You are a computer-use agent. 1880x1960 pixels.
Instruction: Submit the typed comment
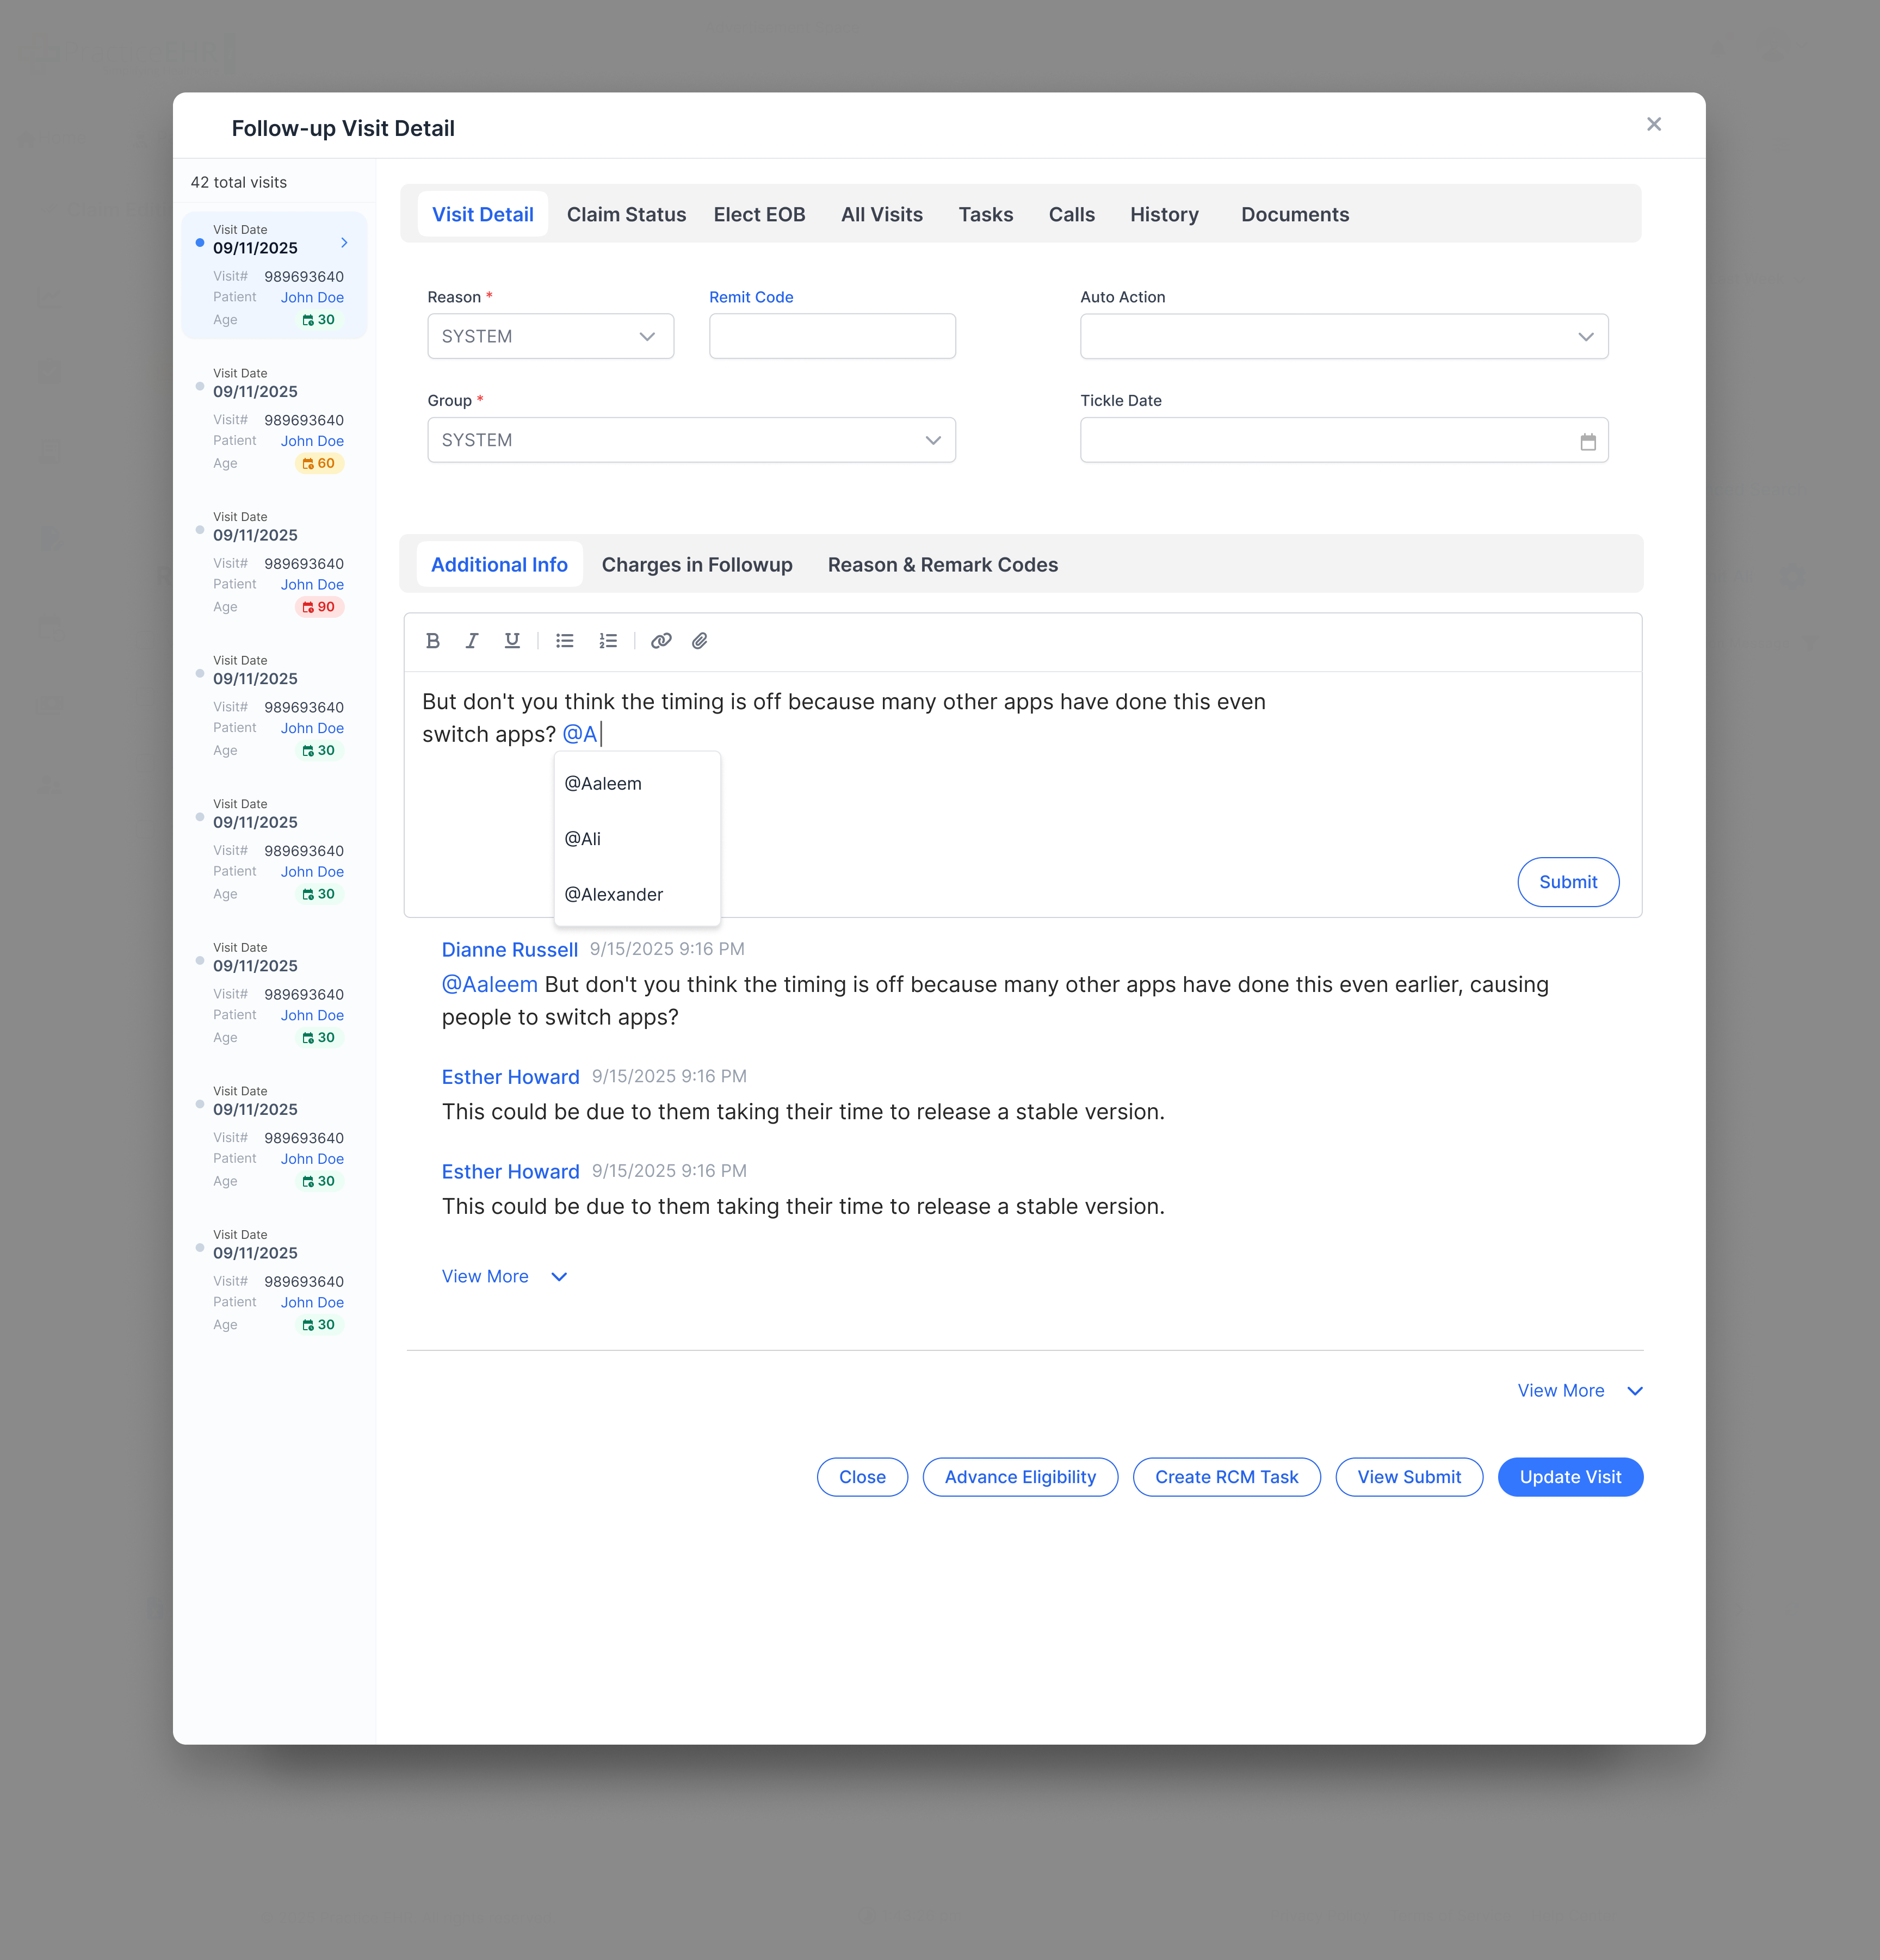pyautogui.click(x=1568, y=881)
